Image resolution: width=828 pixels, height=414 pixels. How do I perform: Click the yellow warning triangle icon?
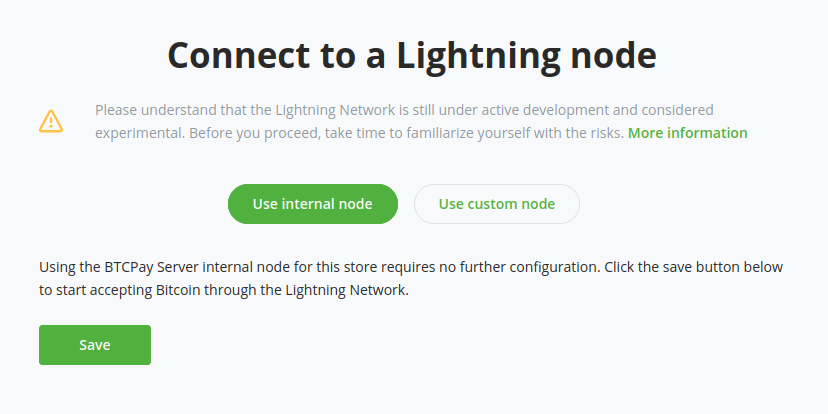coord(51,121)
